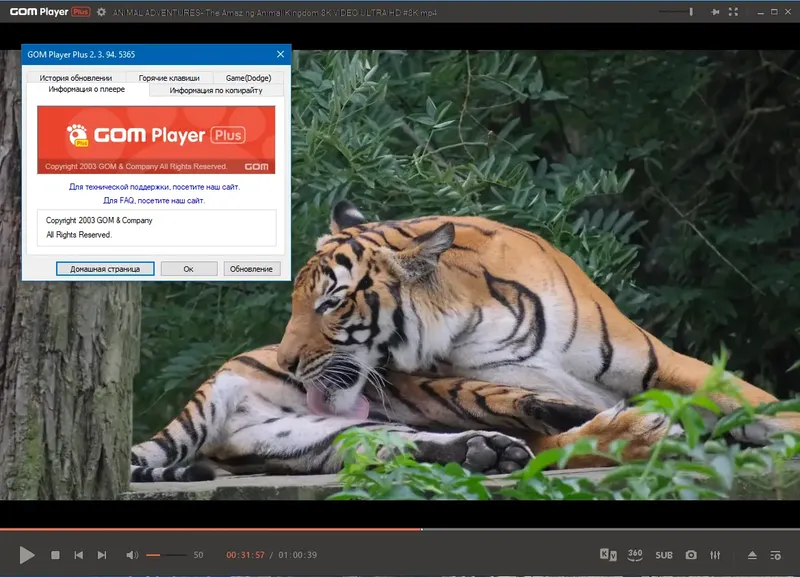
Task: Pin player on top with pin icon
Action: tap(715, 12)
